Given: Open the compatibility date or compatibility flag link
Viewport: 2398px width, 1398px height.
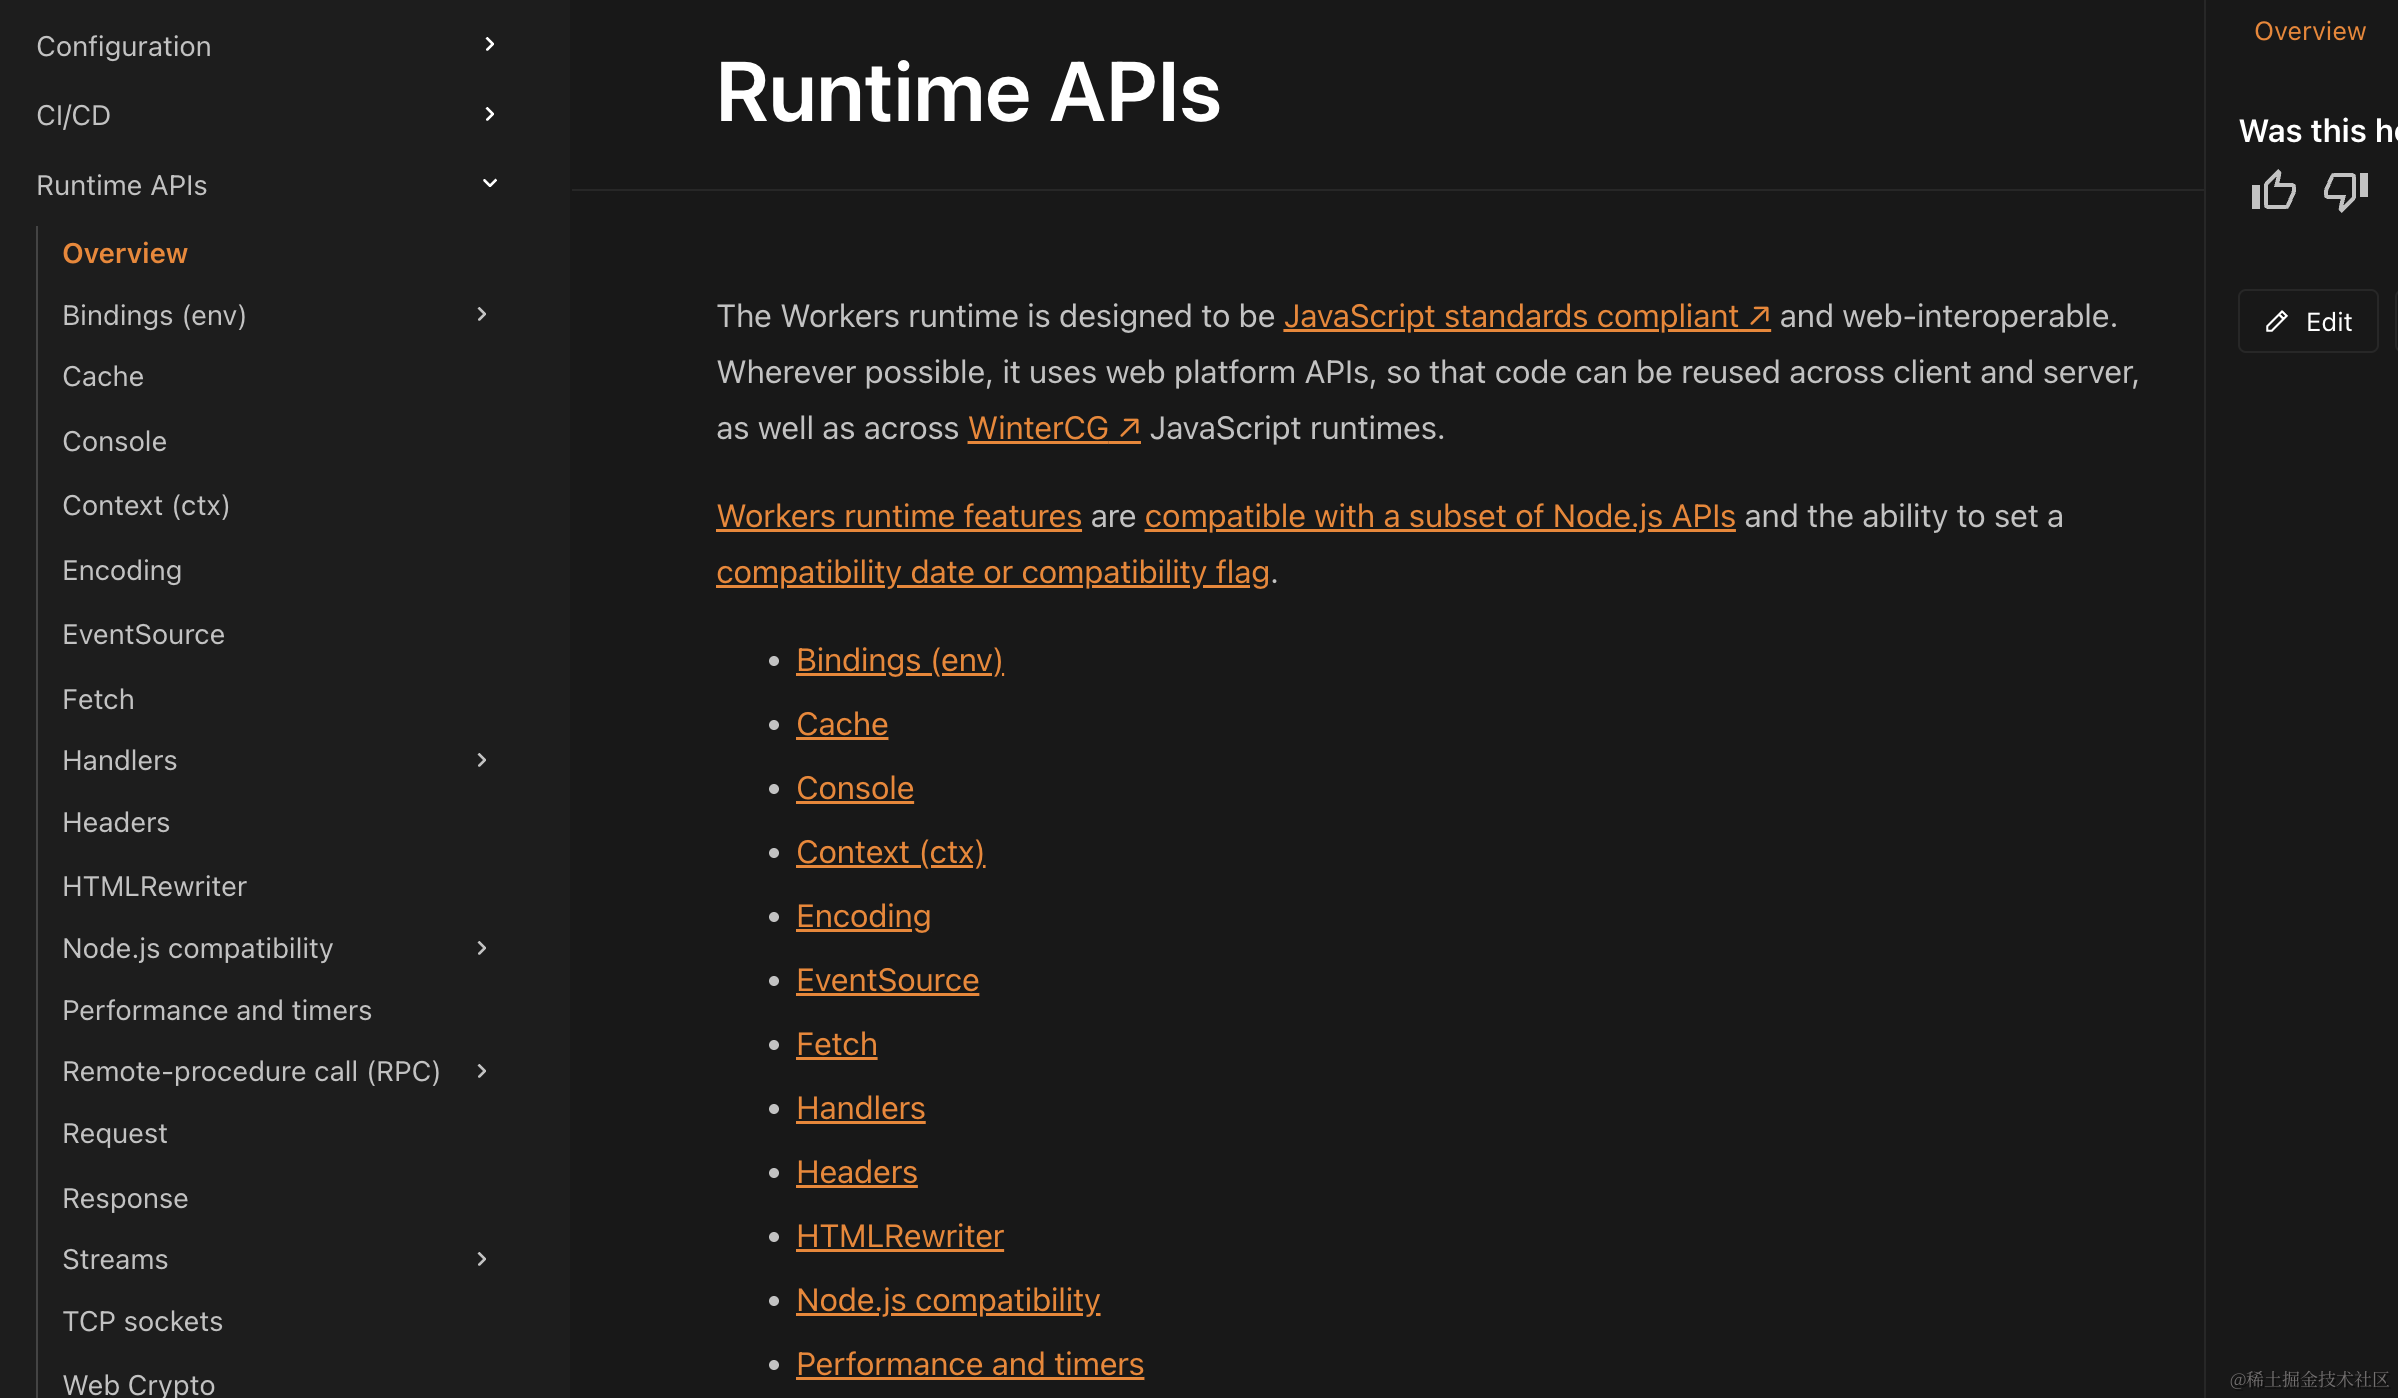Looking at the screenshot, I should click(991, 571).
